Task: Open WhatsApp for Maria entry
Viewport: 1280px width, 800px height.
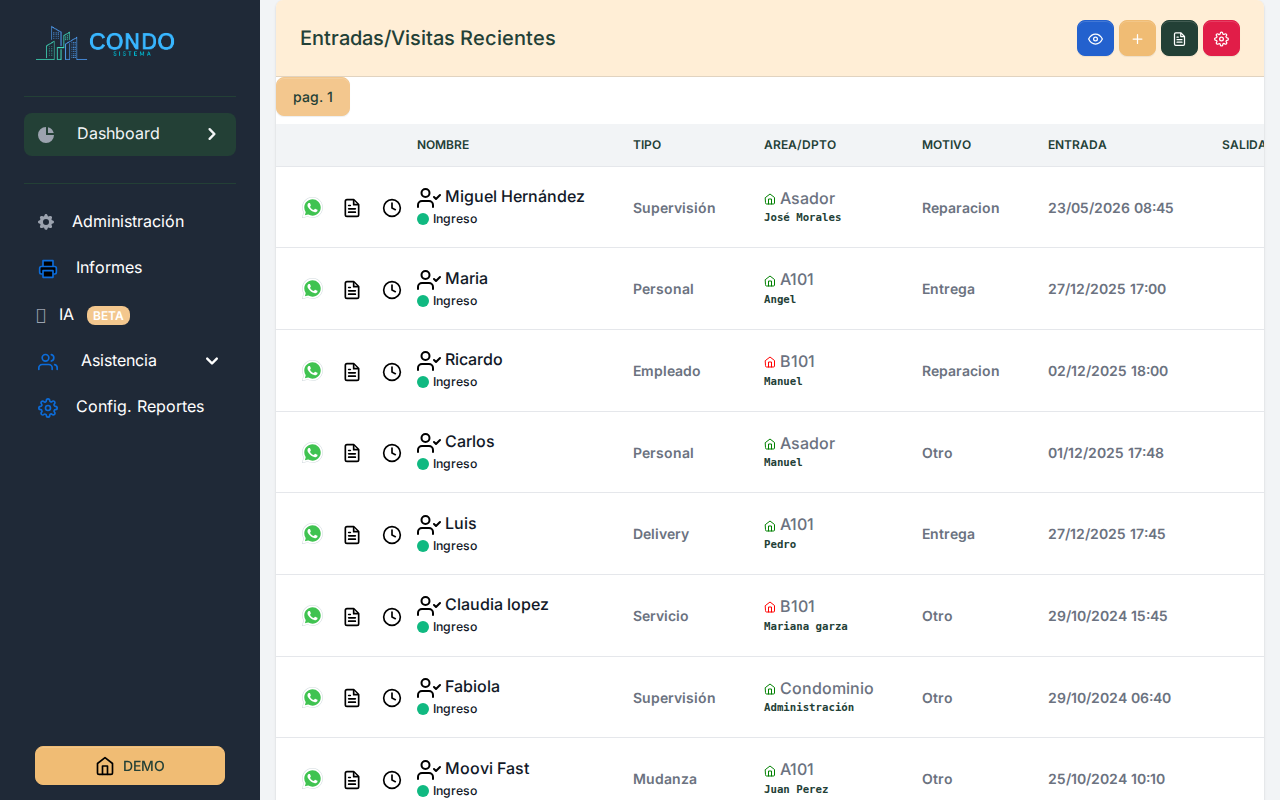Action: [x=313, y=288]
